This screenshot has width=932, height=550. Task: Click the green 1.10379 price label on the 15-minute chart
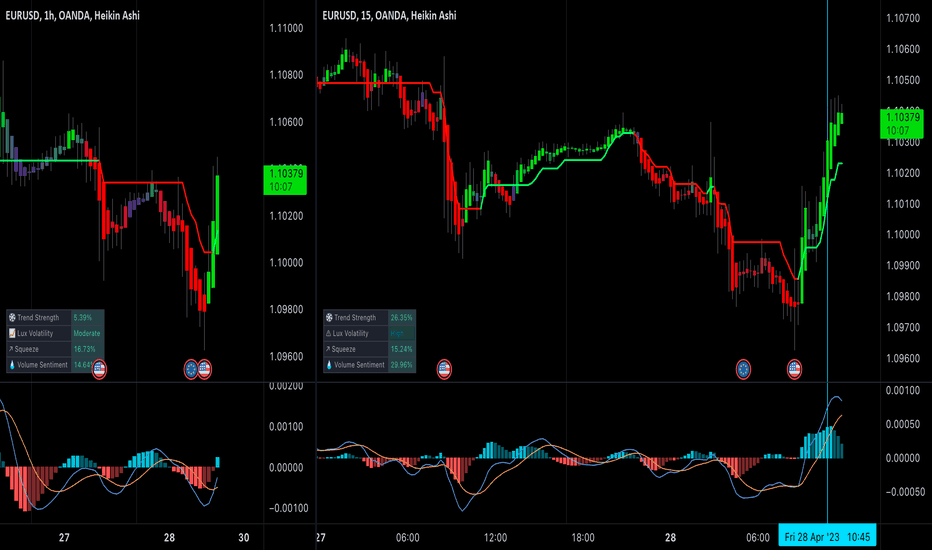coord(902,124)
